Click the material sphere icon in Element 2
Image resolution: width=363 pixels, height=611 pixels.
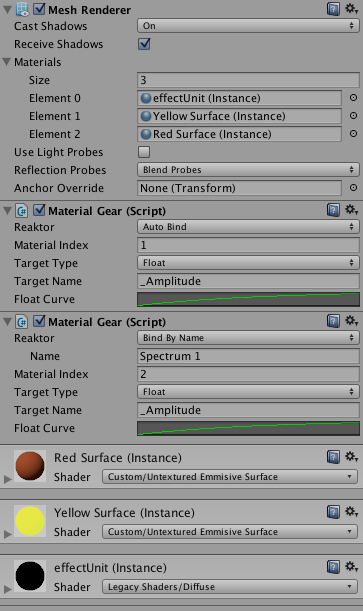coord(146,134)
